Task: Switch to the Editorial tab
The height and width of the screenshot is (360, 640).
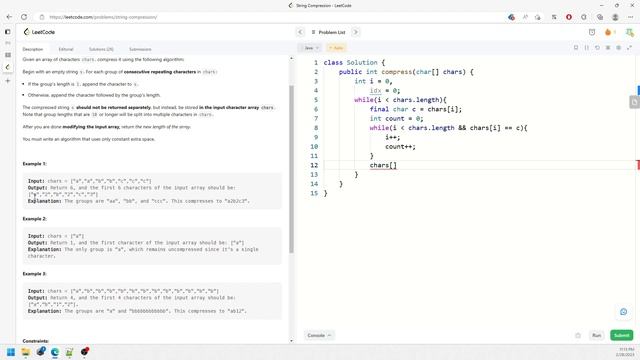Action: (66, 49)
